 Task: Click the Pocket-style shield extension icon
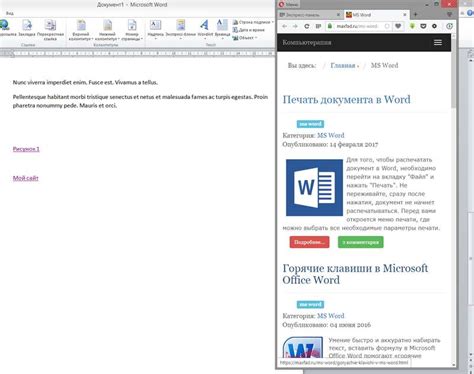(x=423, y=26)
